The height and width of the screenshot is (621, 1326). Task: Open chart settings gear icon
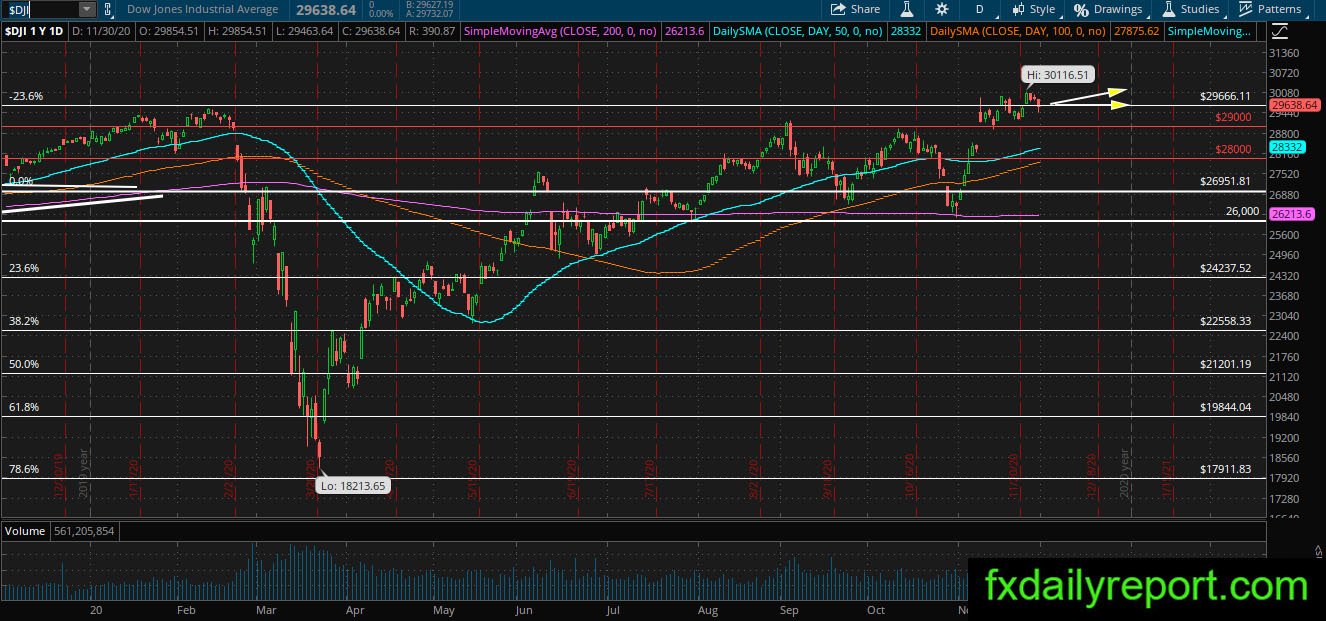(x=941, y=9)
